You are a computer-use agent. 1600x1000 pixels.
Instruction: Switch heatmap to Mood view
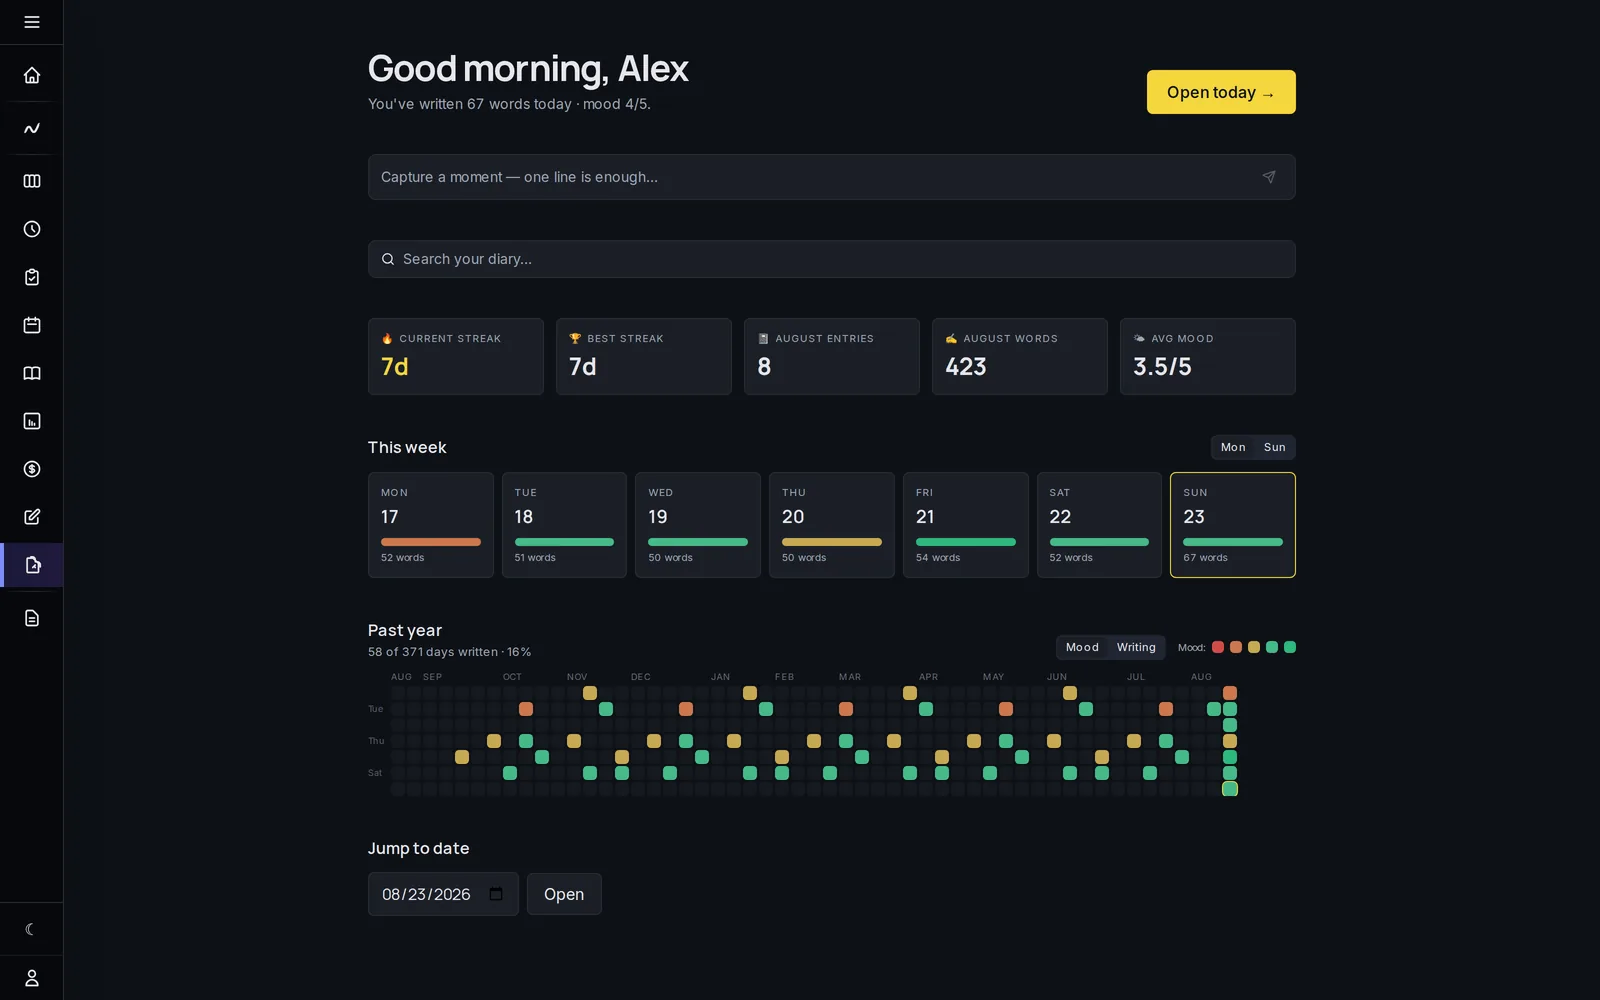click(x=1082, y=647)
